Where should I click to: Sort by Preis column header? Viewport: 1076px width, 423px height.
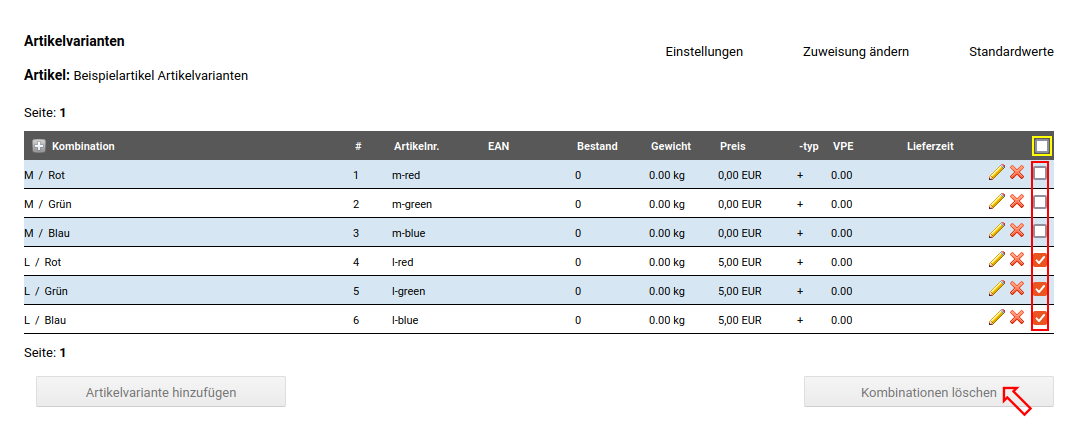pos(732,146)
